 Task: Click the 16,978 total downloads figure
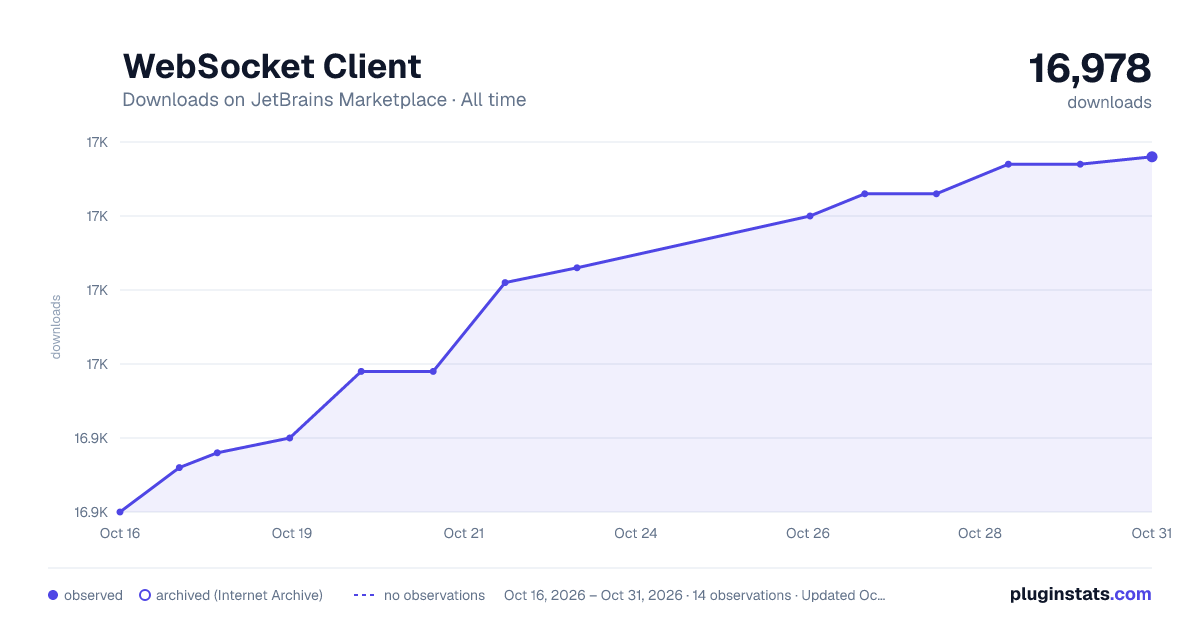[x=1090, y=68]
